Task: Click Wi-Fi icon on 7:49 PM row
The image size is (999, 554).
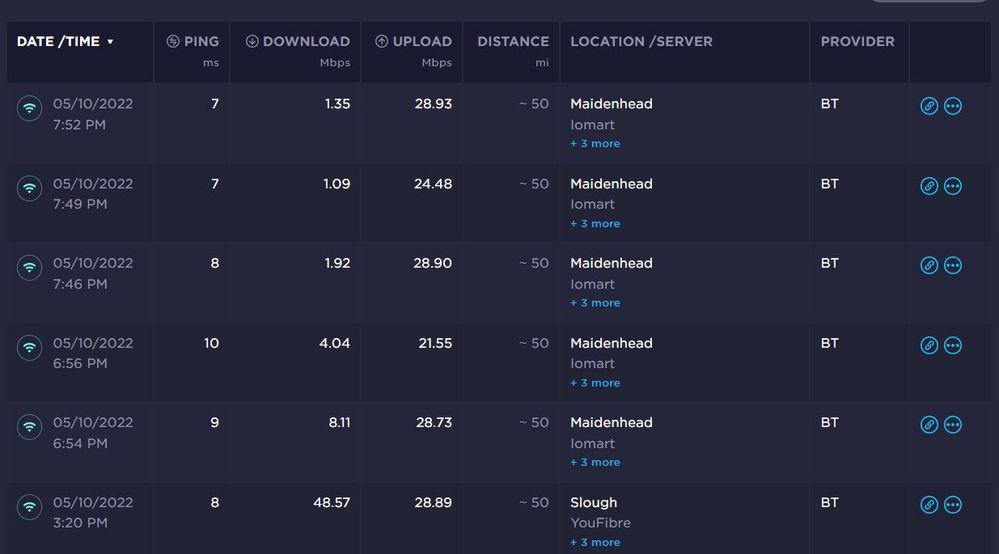Action: [30, 187]
